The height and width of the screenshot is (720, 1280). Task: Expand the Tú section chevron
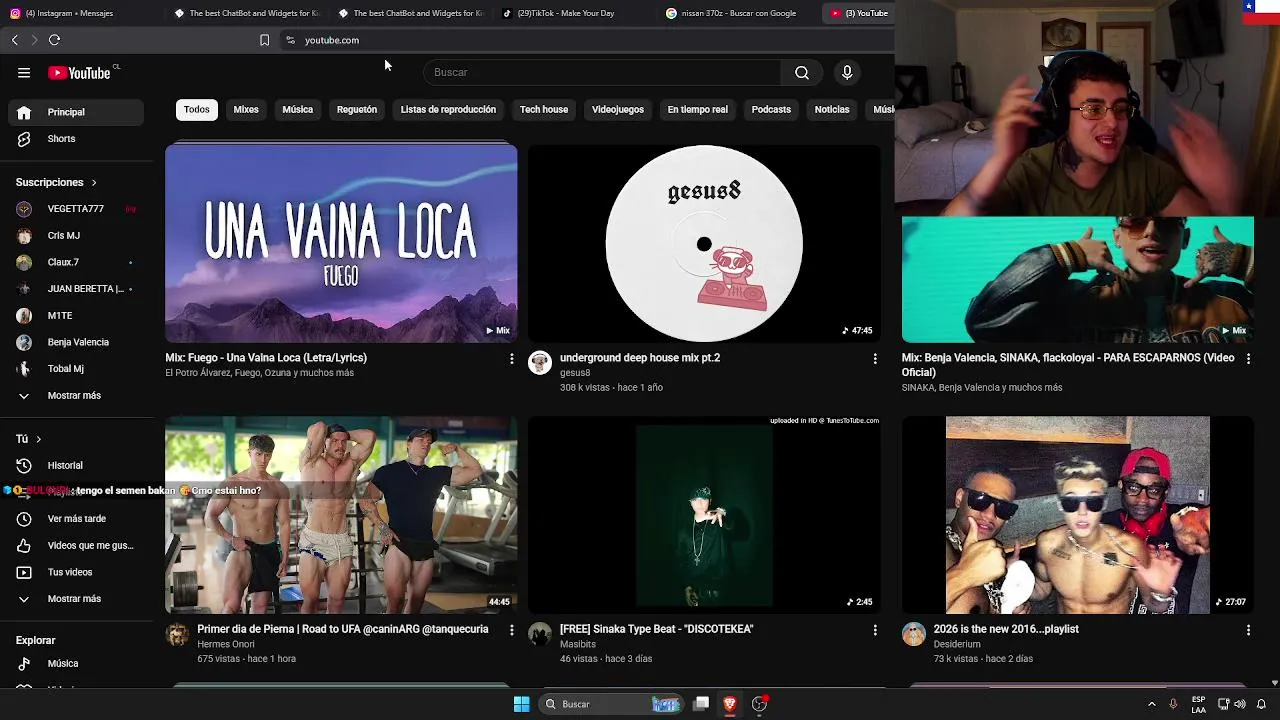pyautogui.click(x=38, y=439)
